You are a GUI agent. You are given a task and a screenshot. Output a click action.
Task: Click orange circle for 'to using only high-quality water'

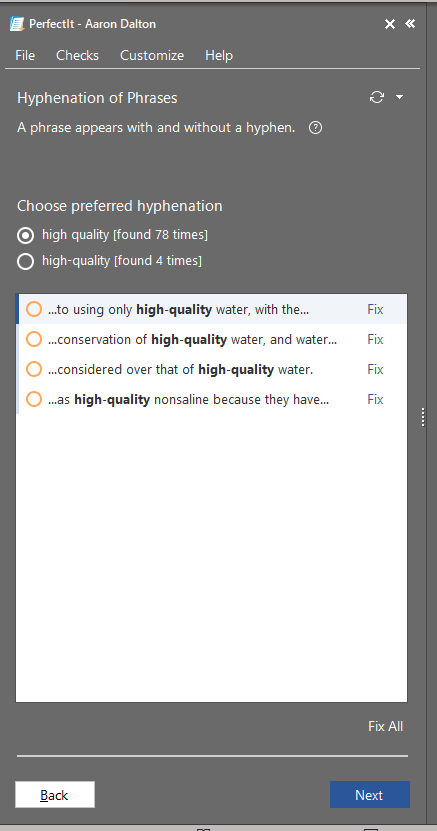pyautogui.click(x=34, y=309)
